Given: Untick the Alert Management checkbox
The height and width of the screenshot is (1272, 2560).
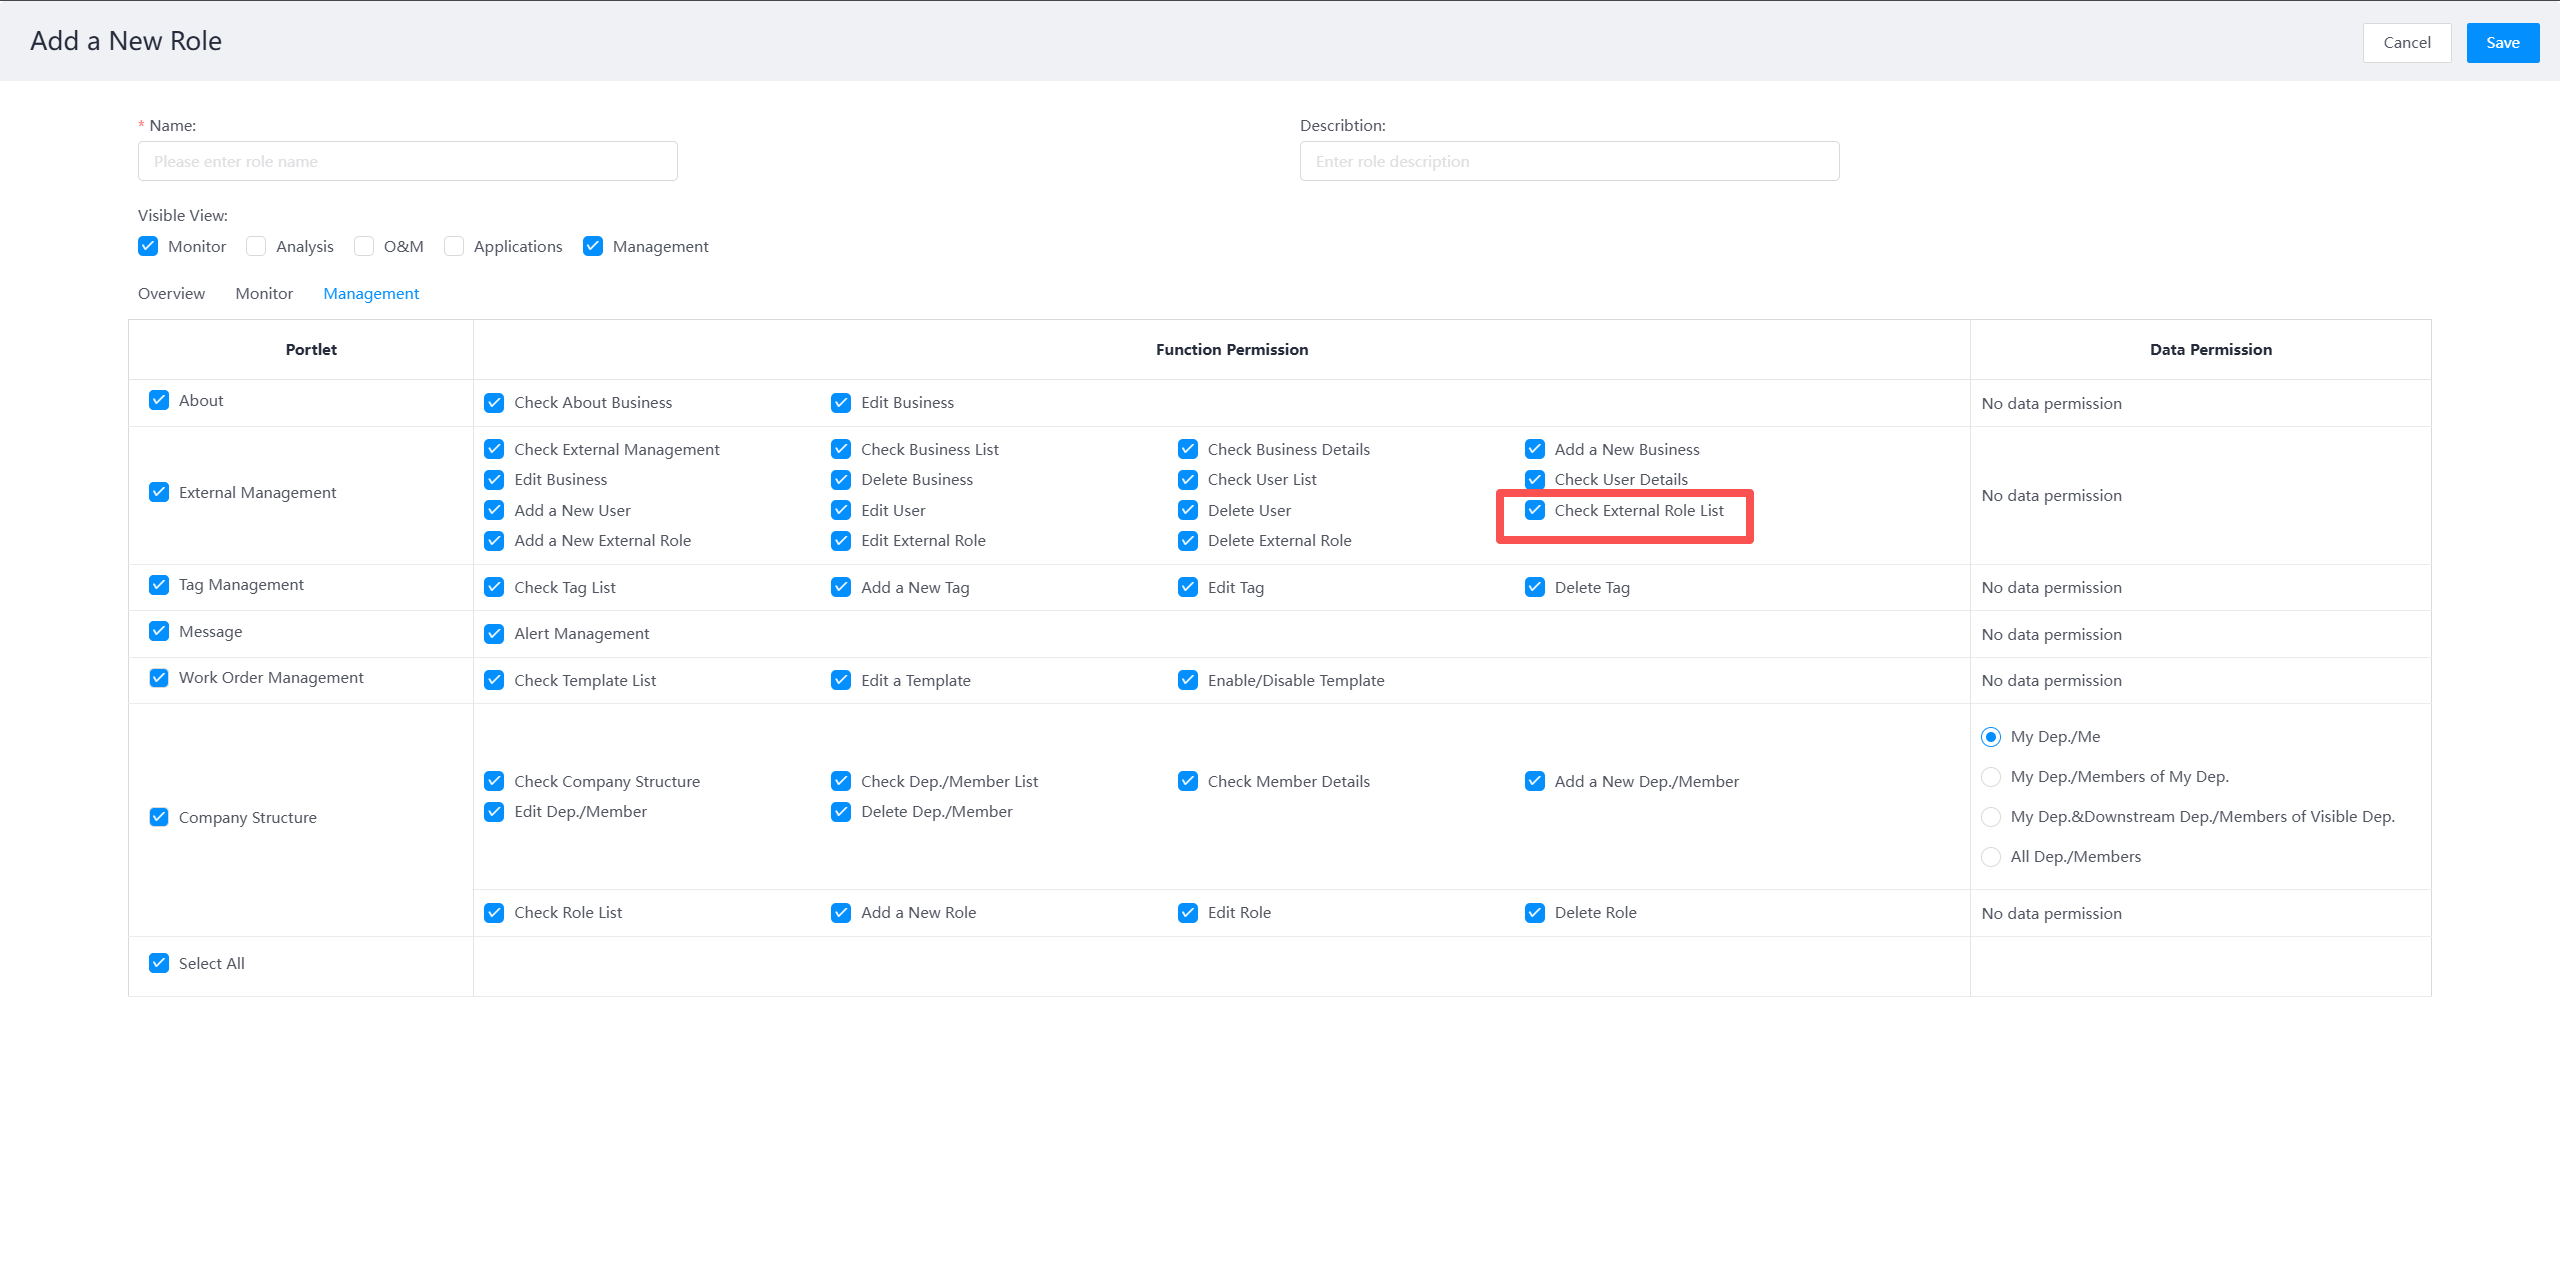Looking at the screenshot, I should click(x=494, y=634).
